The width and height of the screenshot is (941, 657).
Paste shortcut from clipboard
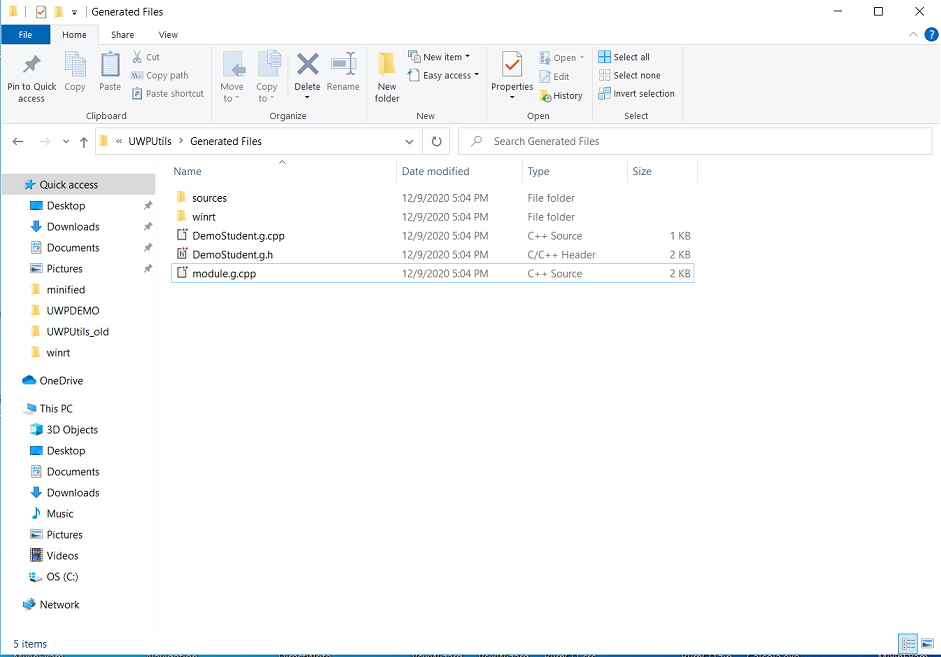coord(167,94)
